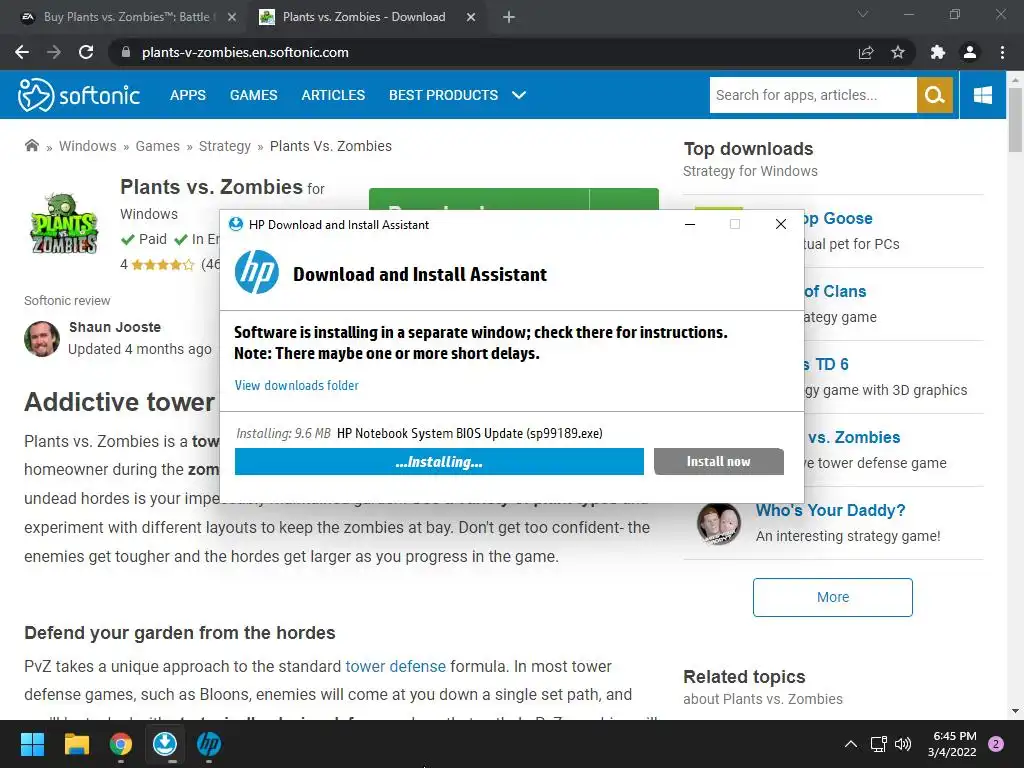The image size is (1024, 768).
Task: Click View downloads folder link
Action: point(296,385)
